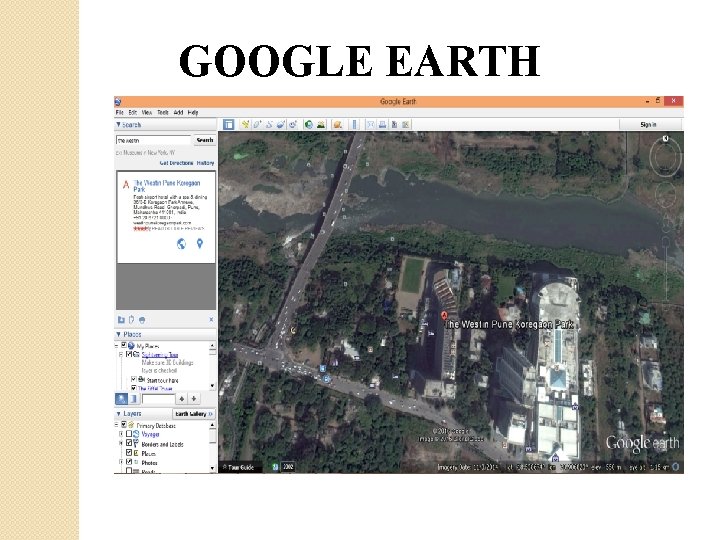Click the copy results clipboard icon below search
Screen dimensions: 720x540
pyautogui.click(x=131, y=320)
